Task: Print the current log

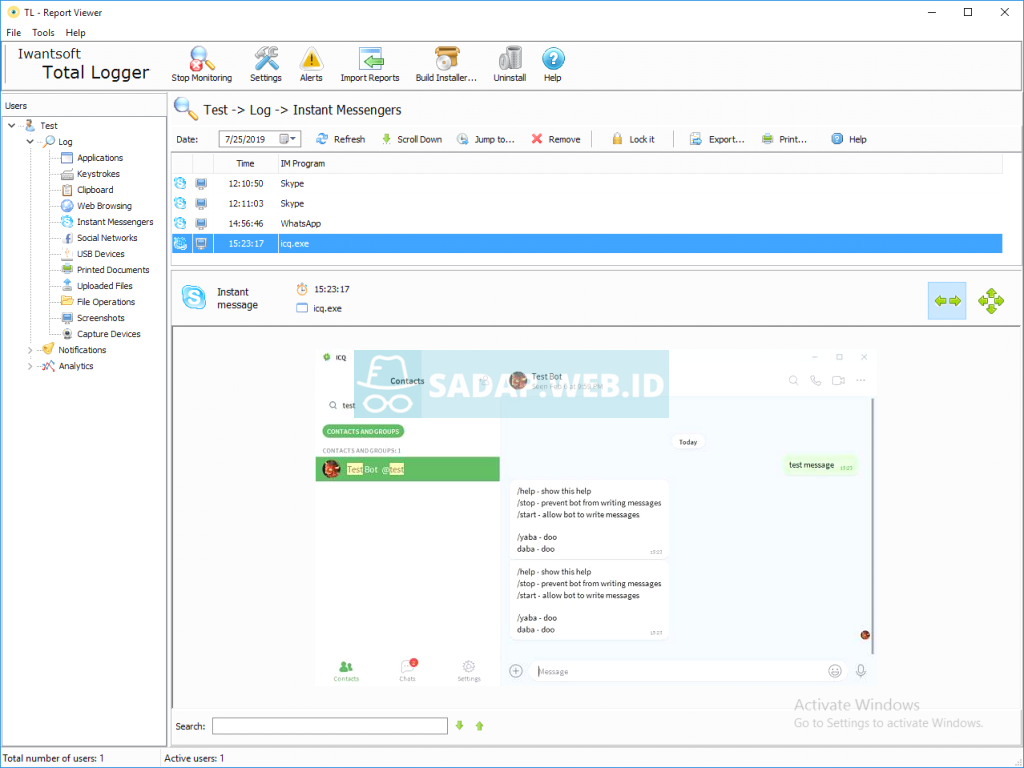Action: [784, 139]
